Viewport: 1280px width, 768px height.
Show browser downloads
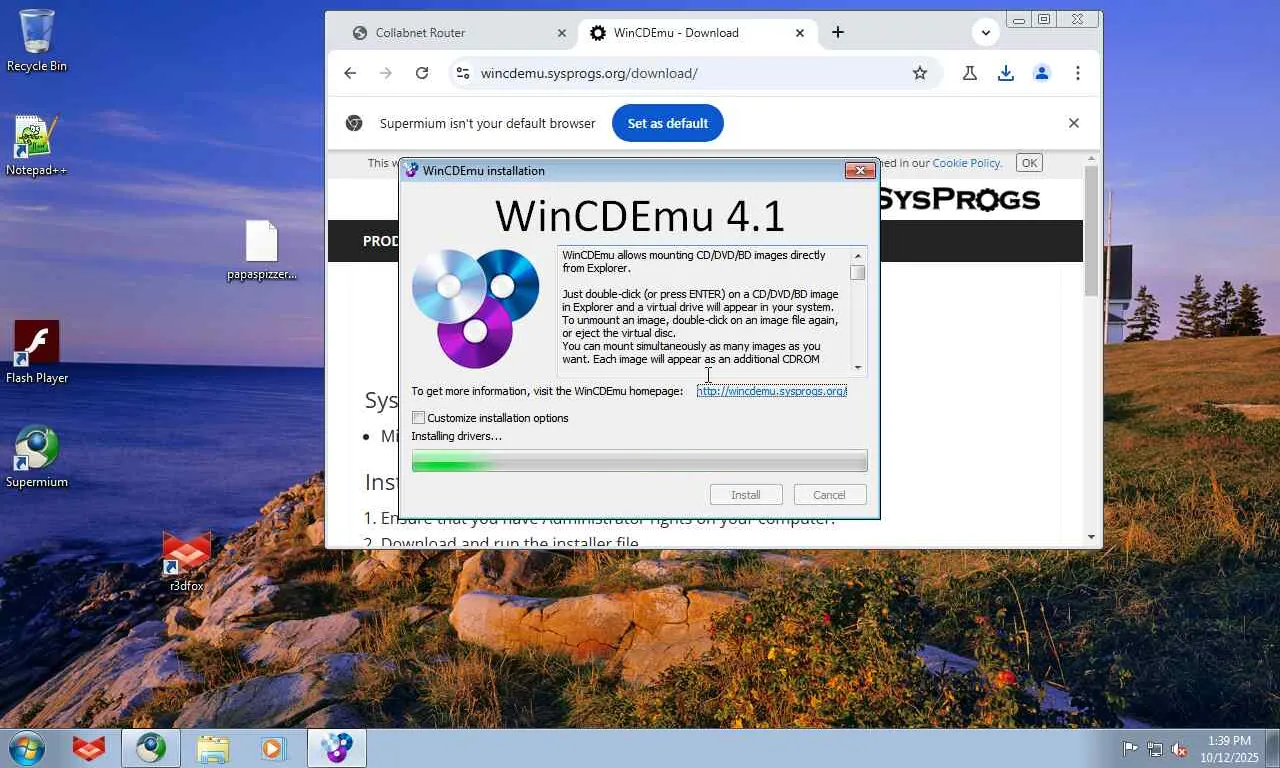point(1006,73)
